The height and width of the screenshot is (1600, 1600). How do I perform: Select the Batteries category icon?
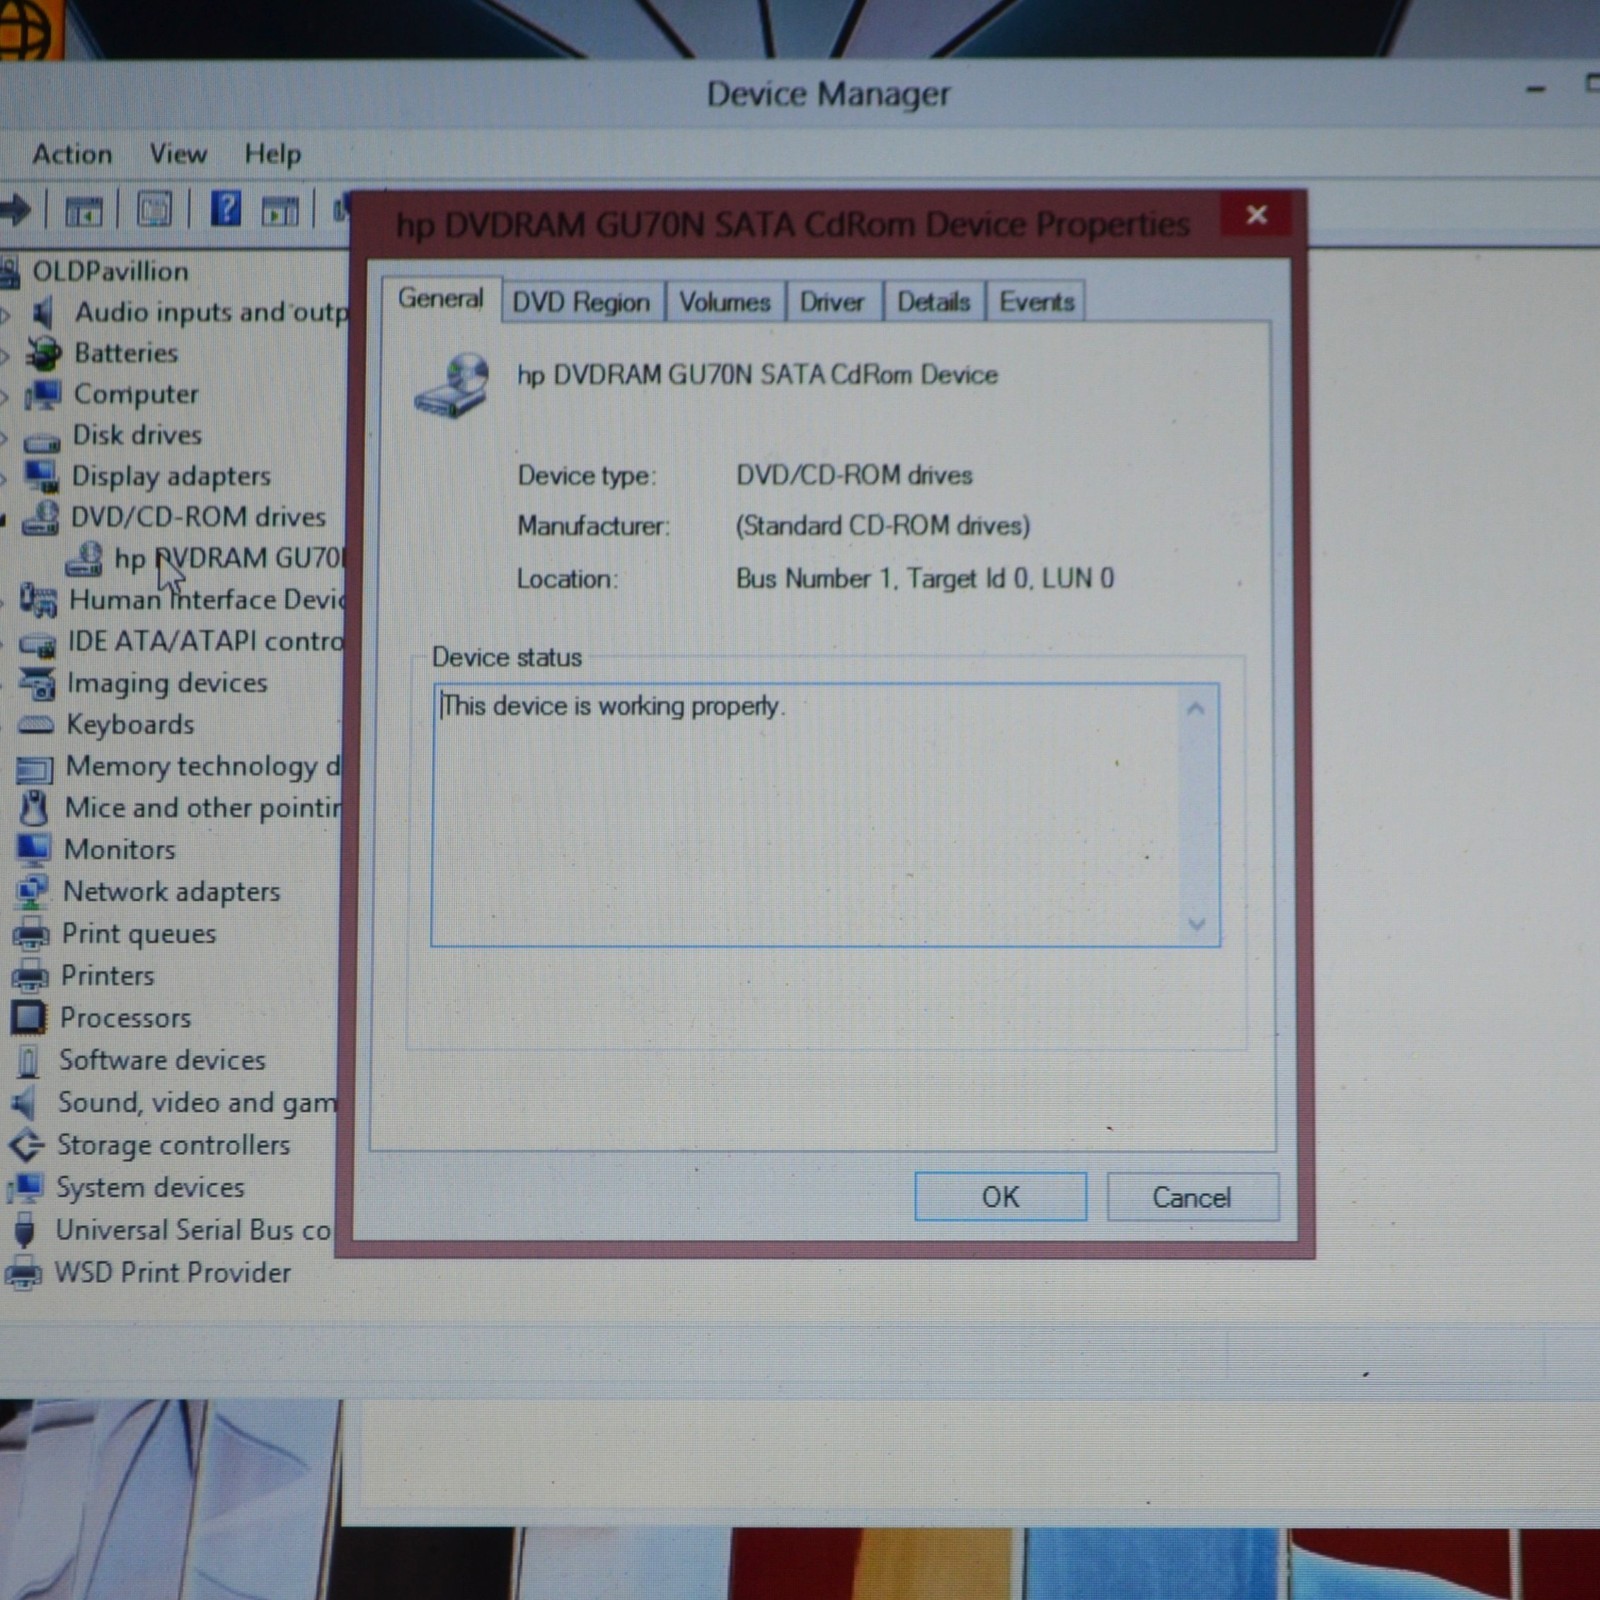[43, 353]
